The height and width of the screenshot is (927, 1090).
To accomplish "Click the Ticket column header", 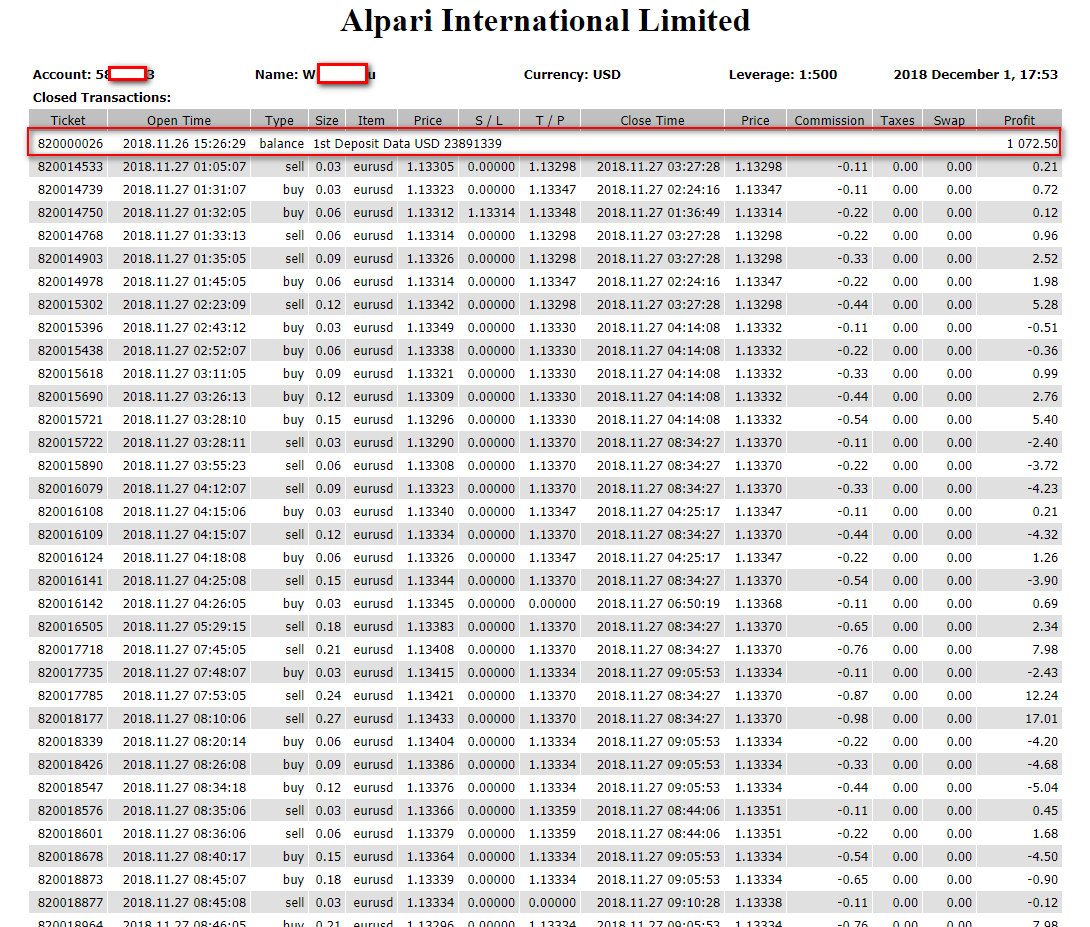I will (68, 120).
